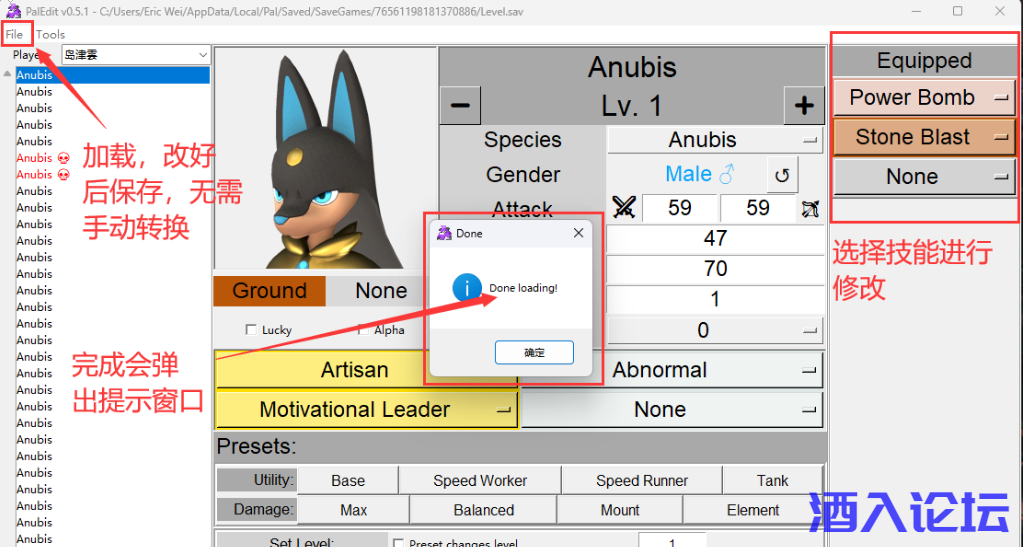Open the None passive skill dropdown

[671, 410]
